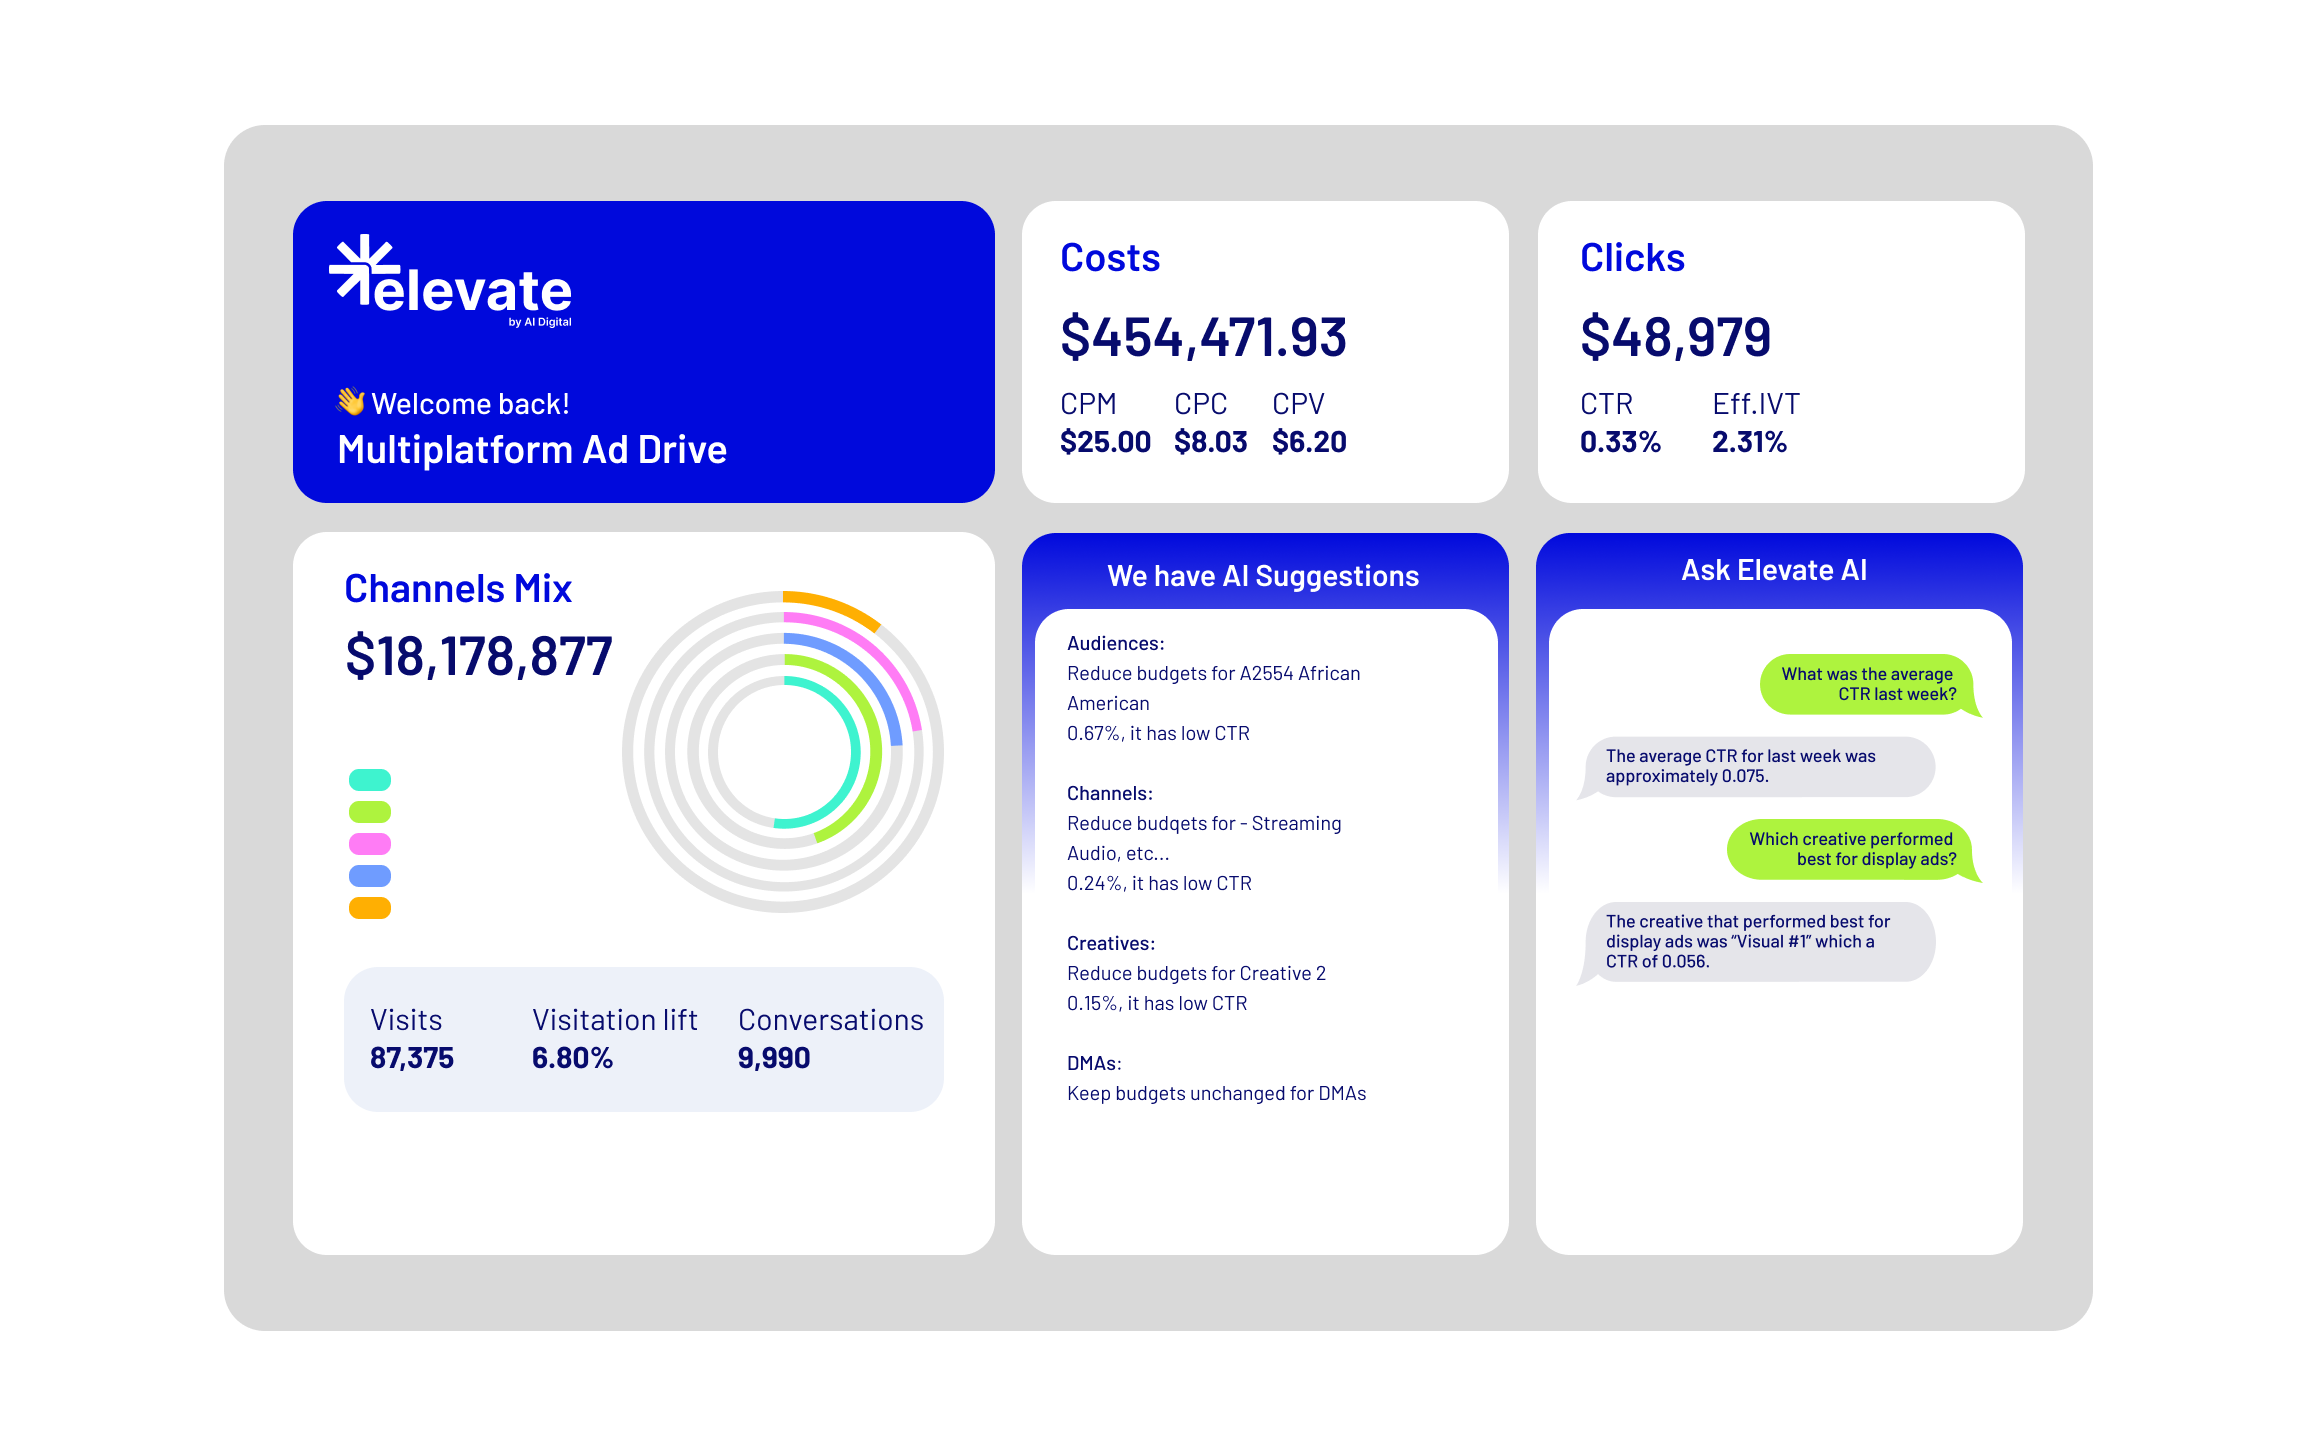Open the Costs card heading
This screenshot has width=2317, height=1456.
[1109, 258]
